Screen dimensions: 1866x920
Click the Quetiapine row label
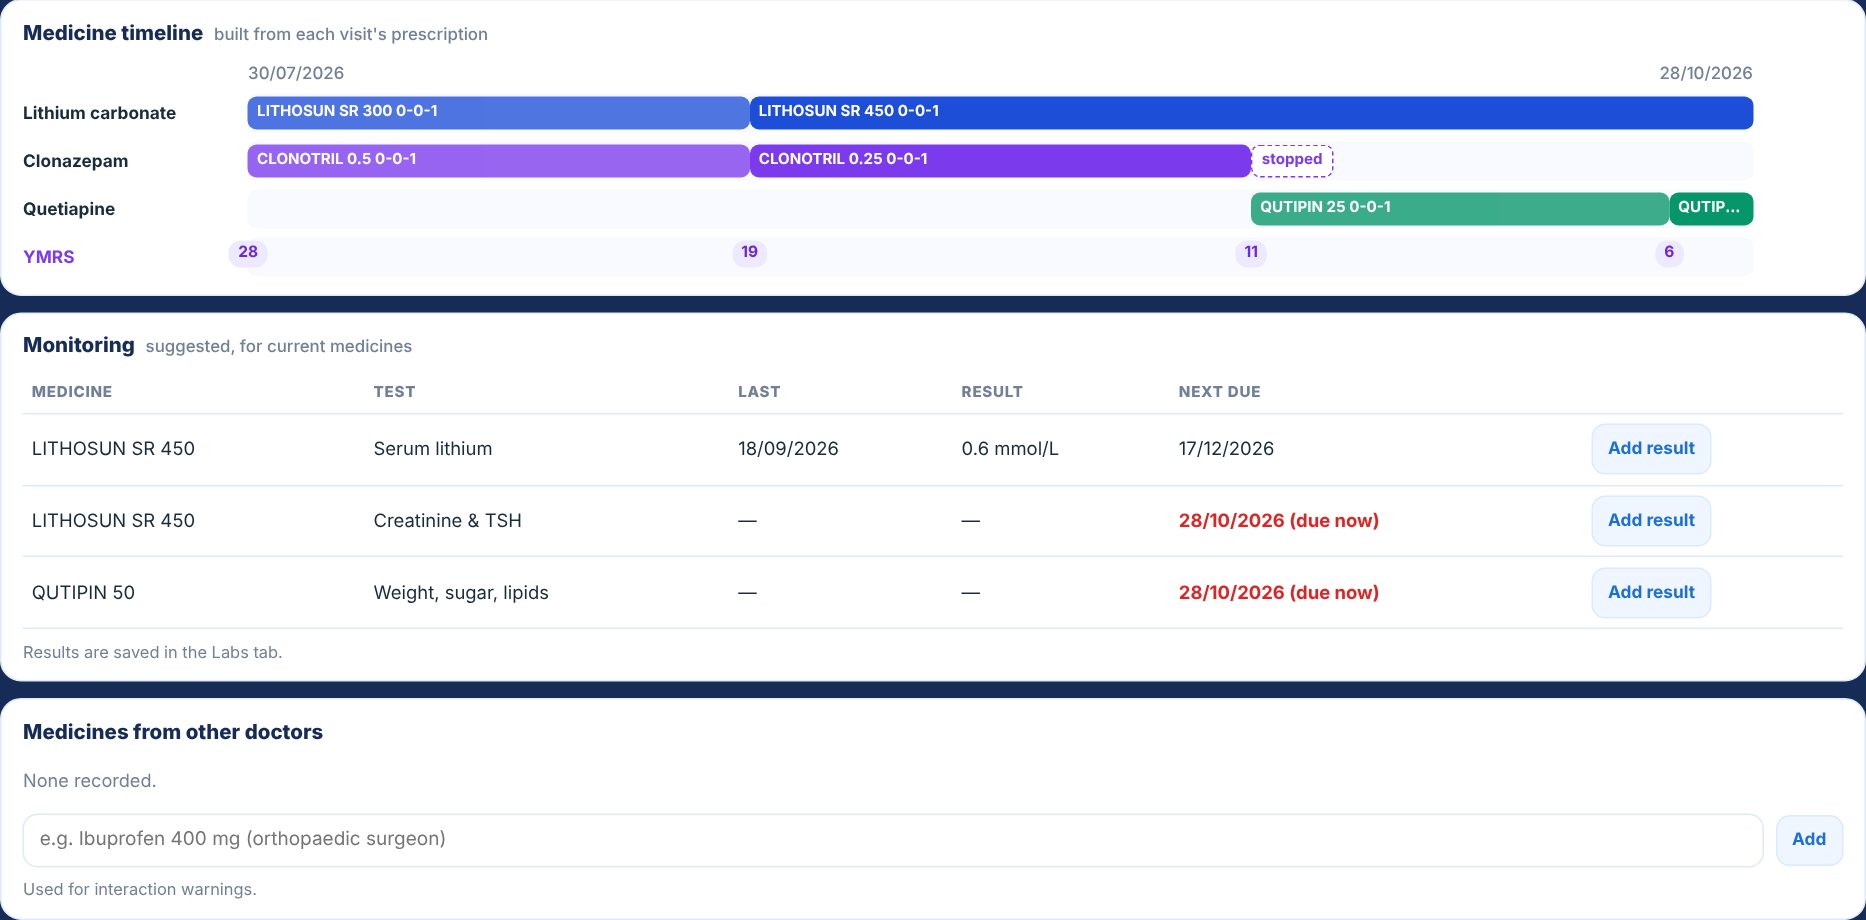69,209
